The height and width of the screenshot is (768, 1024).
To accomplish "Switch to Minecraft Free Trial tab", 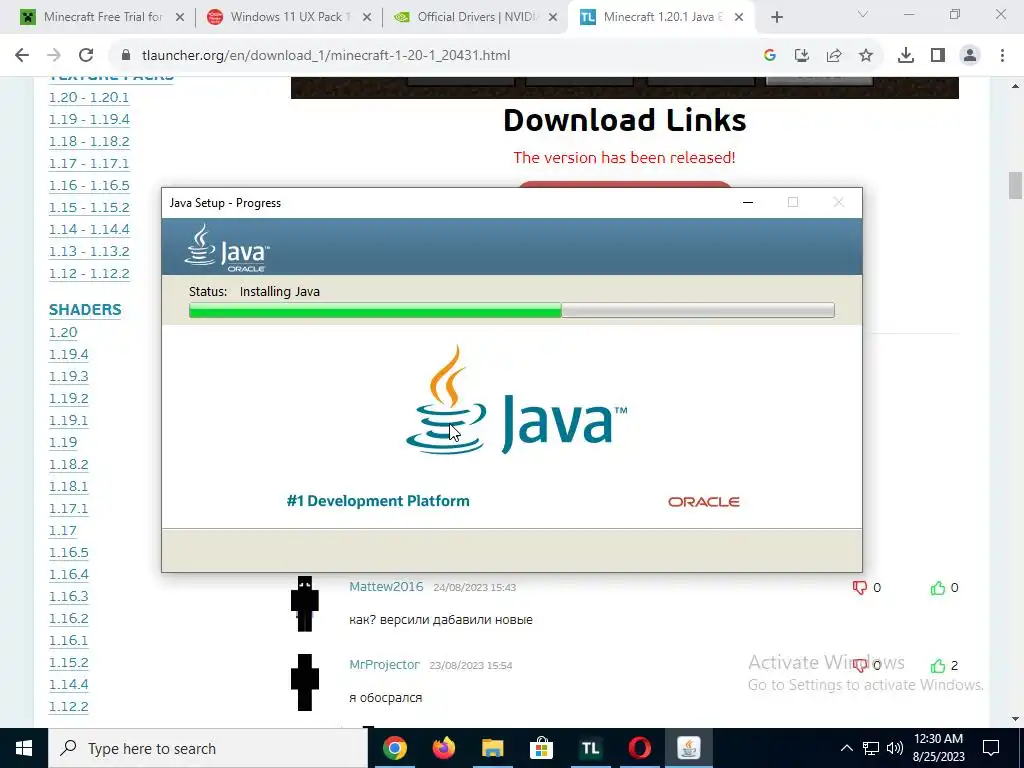I will [101, 17].
